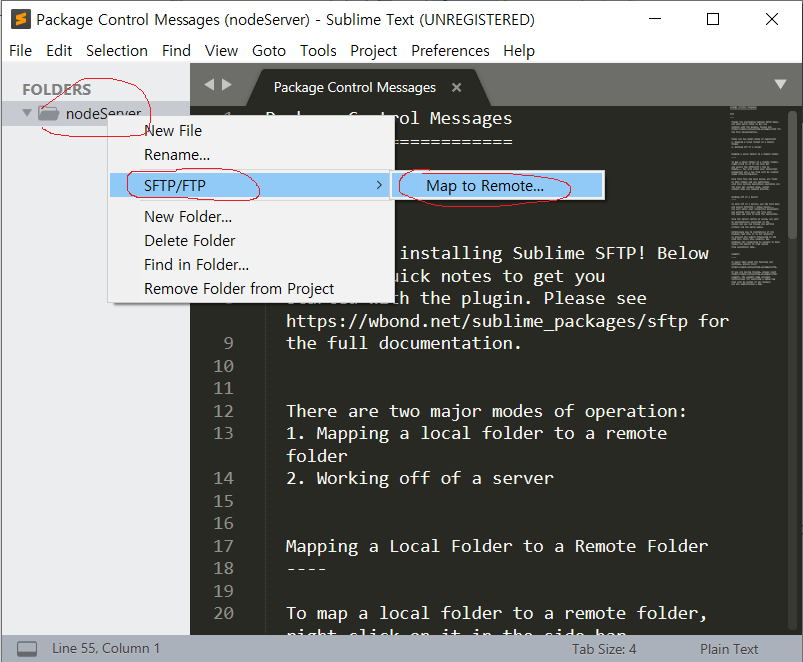Open the Tools menu

pos(318,51)
